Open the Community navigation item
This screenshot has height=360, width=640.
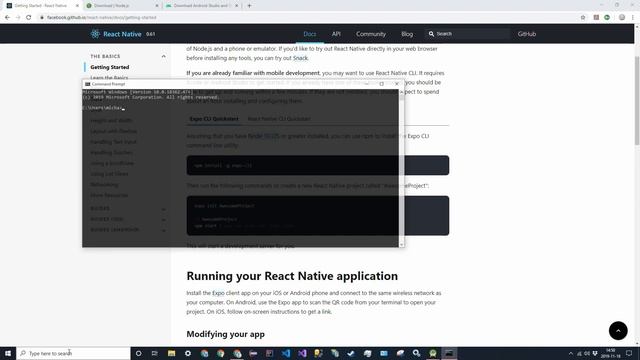coord(371,34)
